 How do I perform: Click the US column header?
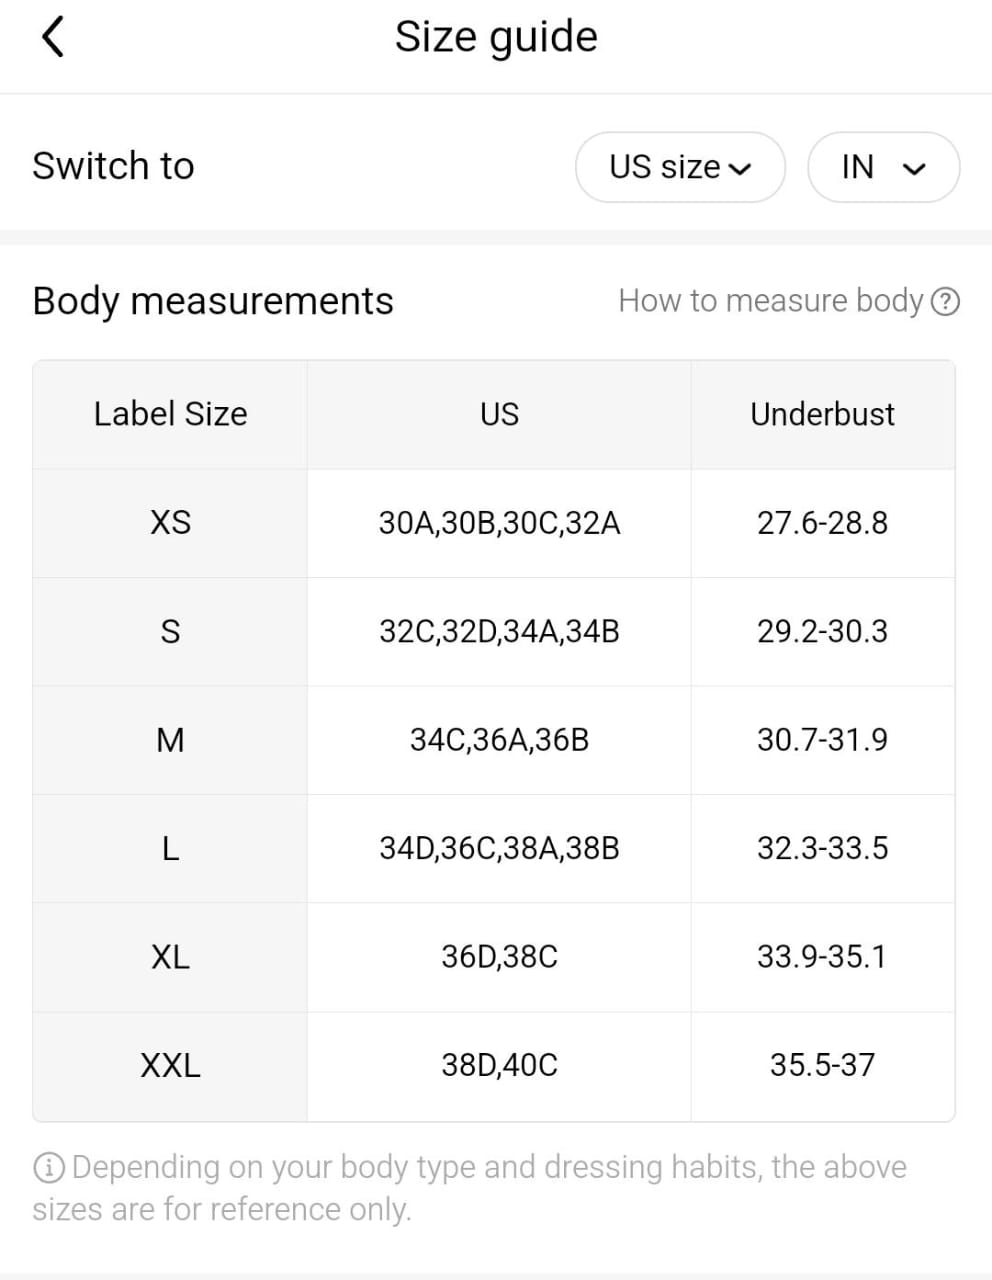click(x=499, y=414)
